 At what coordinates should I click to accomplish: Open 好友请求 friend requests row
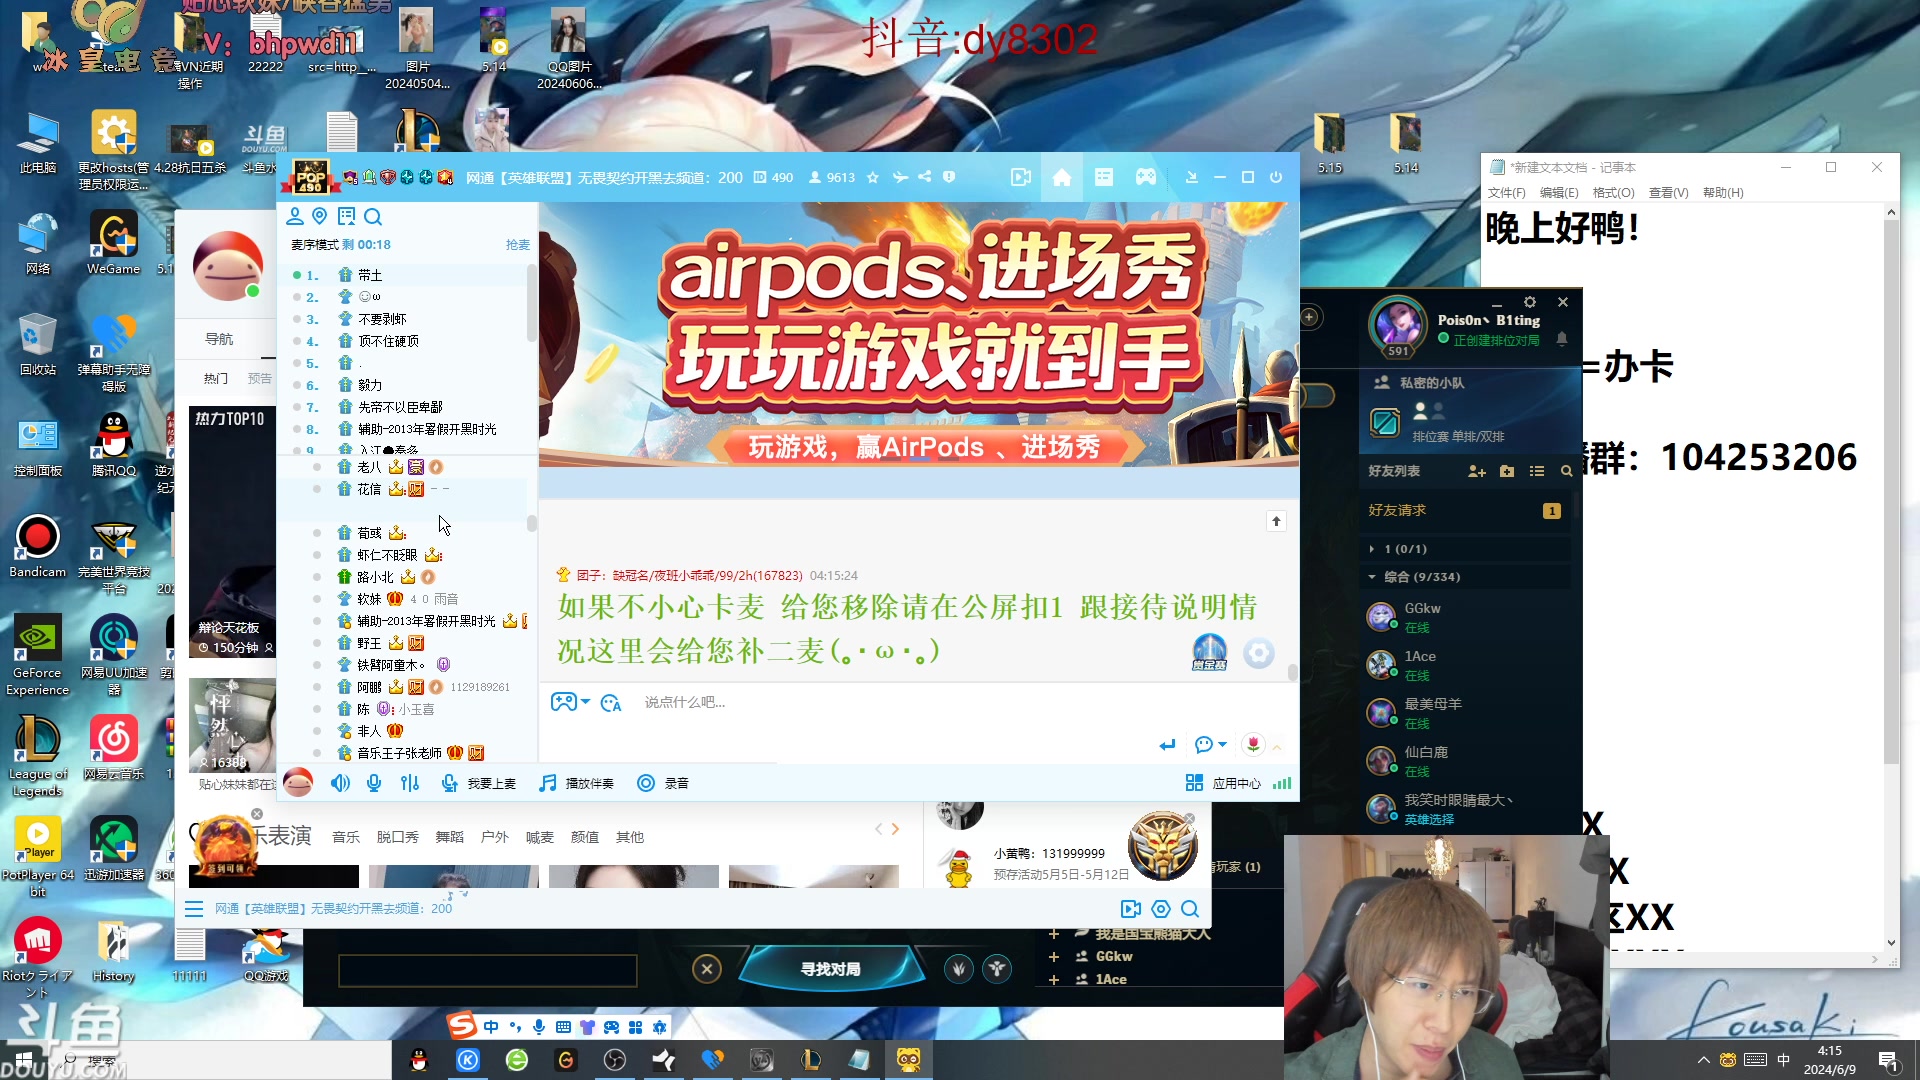pos(1466,510)
